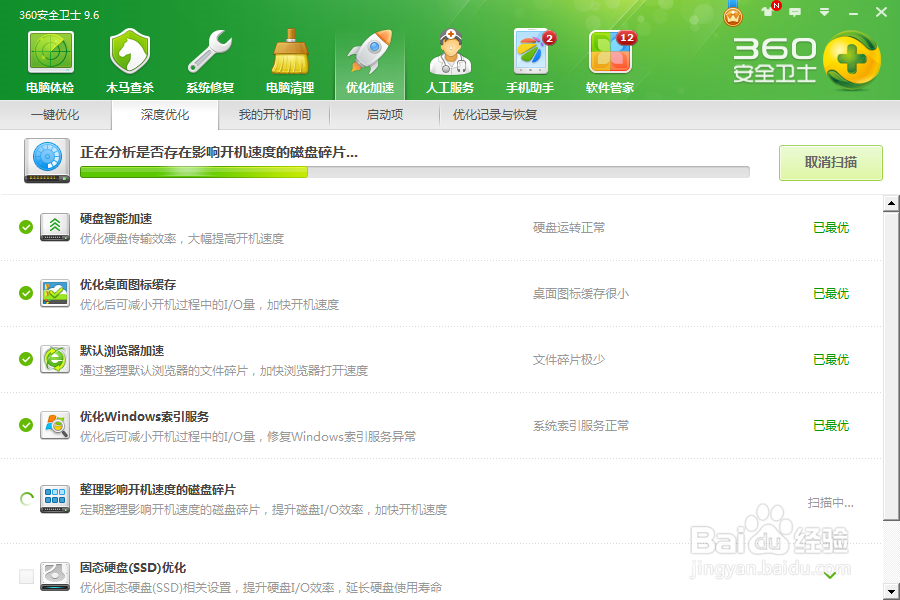
Task: Click 已最优 status for 默认浏览器加速
Action: pos(831,359)
